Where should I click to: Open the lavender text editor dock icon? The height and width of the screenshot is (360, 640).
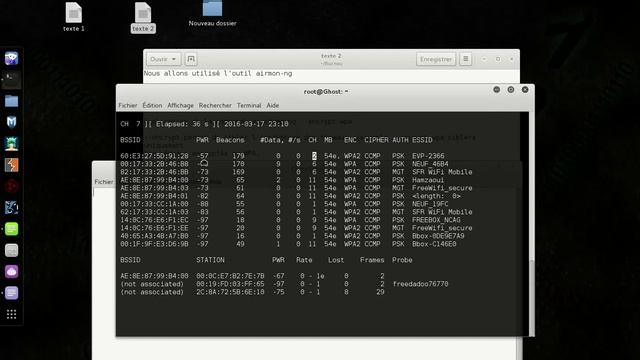tap(11, 293)
